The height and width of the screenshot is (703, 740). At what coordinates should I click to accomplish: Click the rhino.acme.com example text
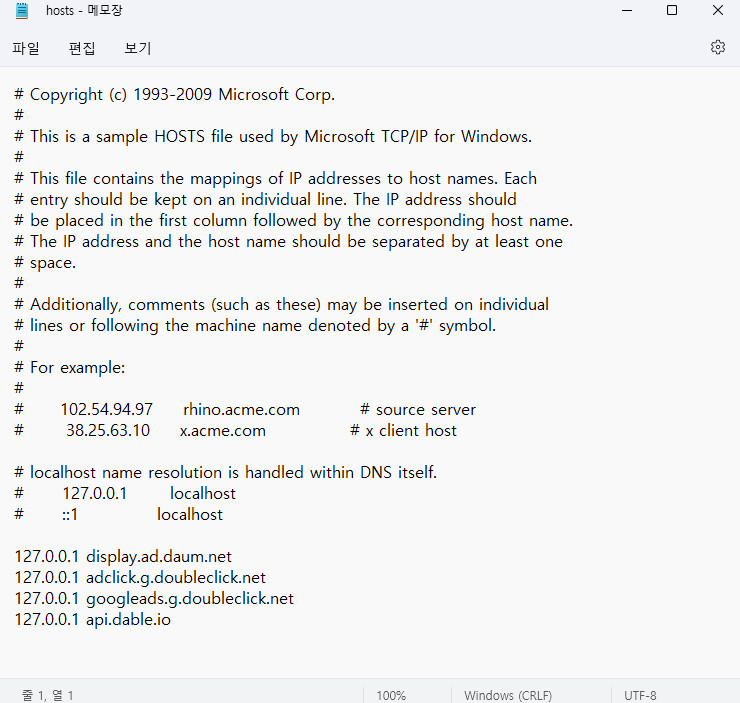pyautogui.click(x=241, y=409)
